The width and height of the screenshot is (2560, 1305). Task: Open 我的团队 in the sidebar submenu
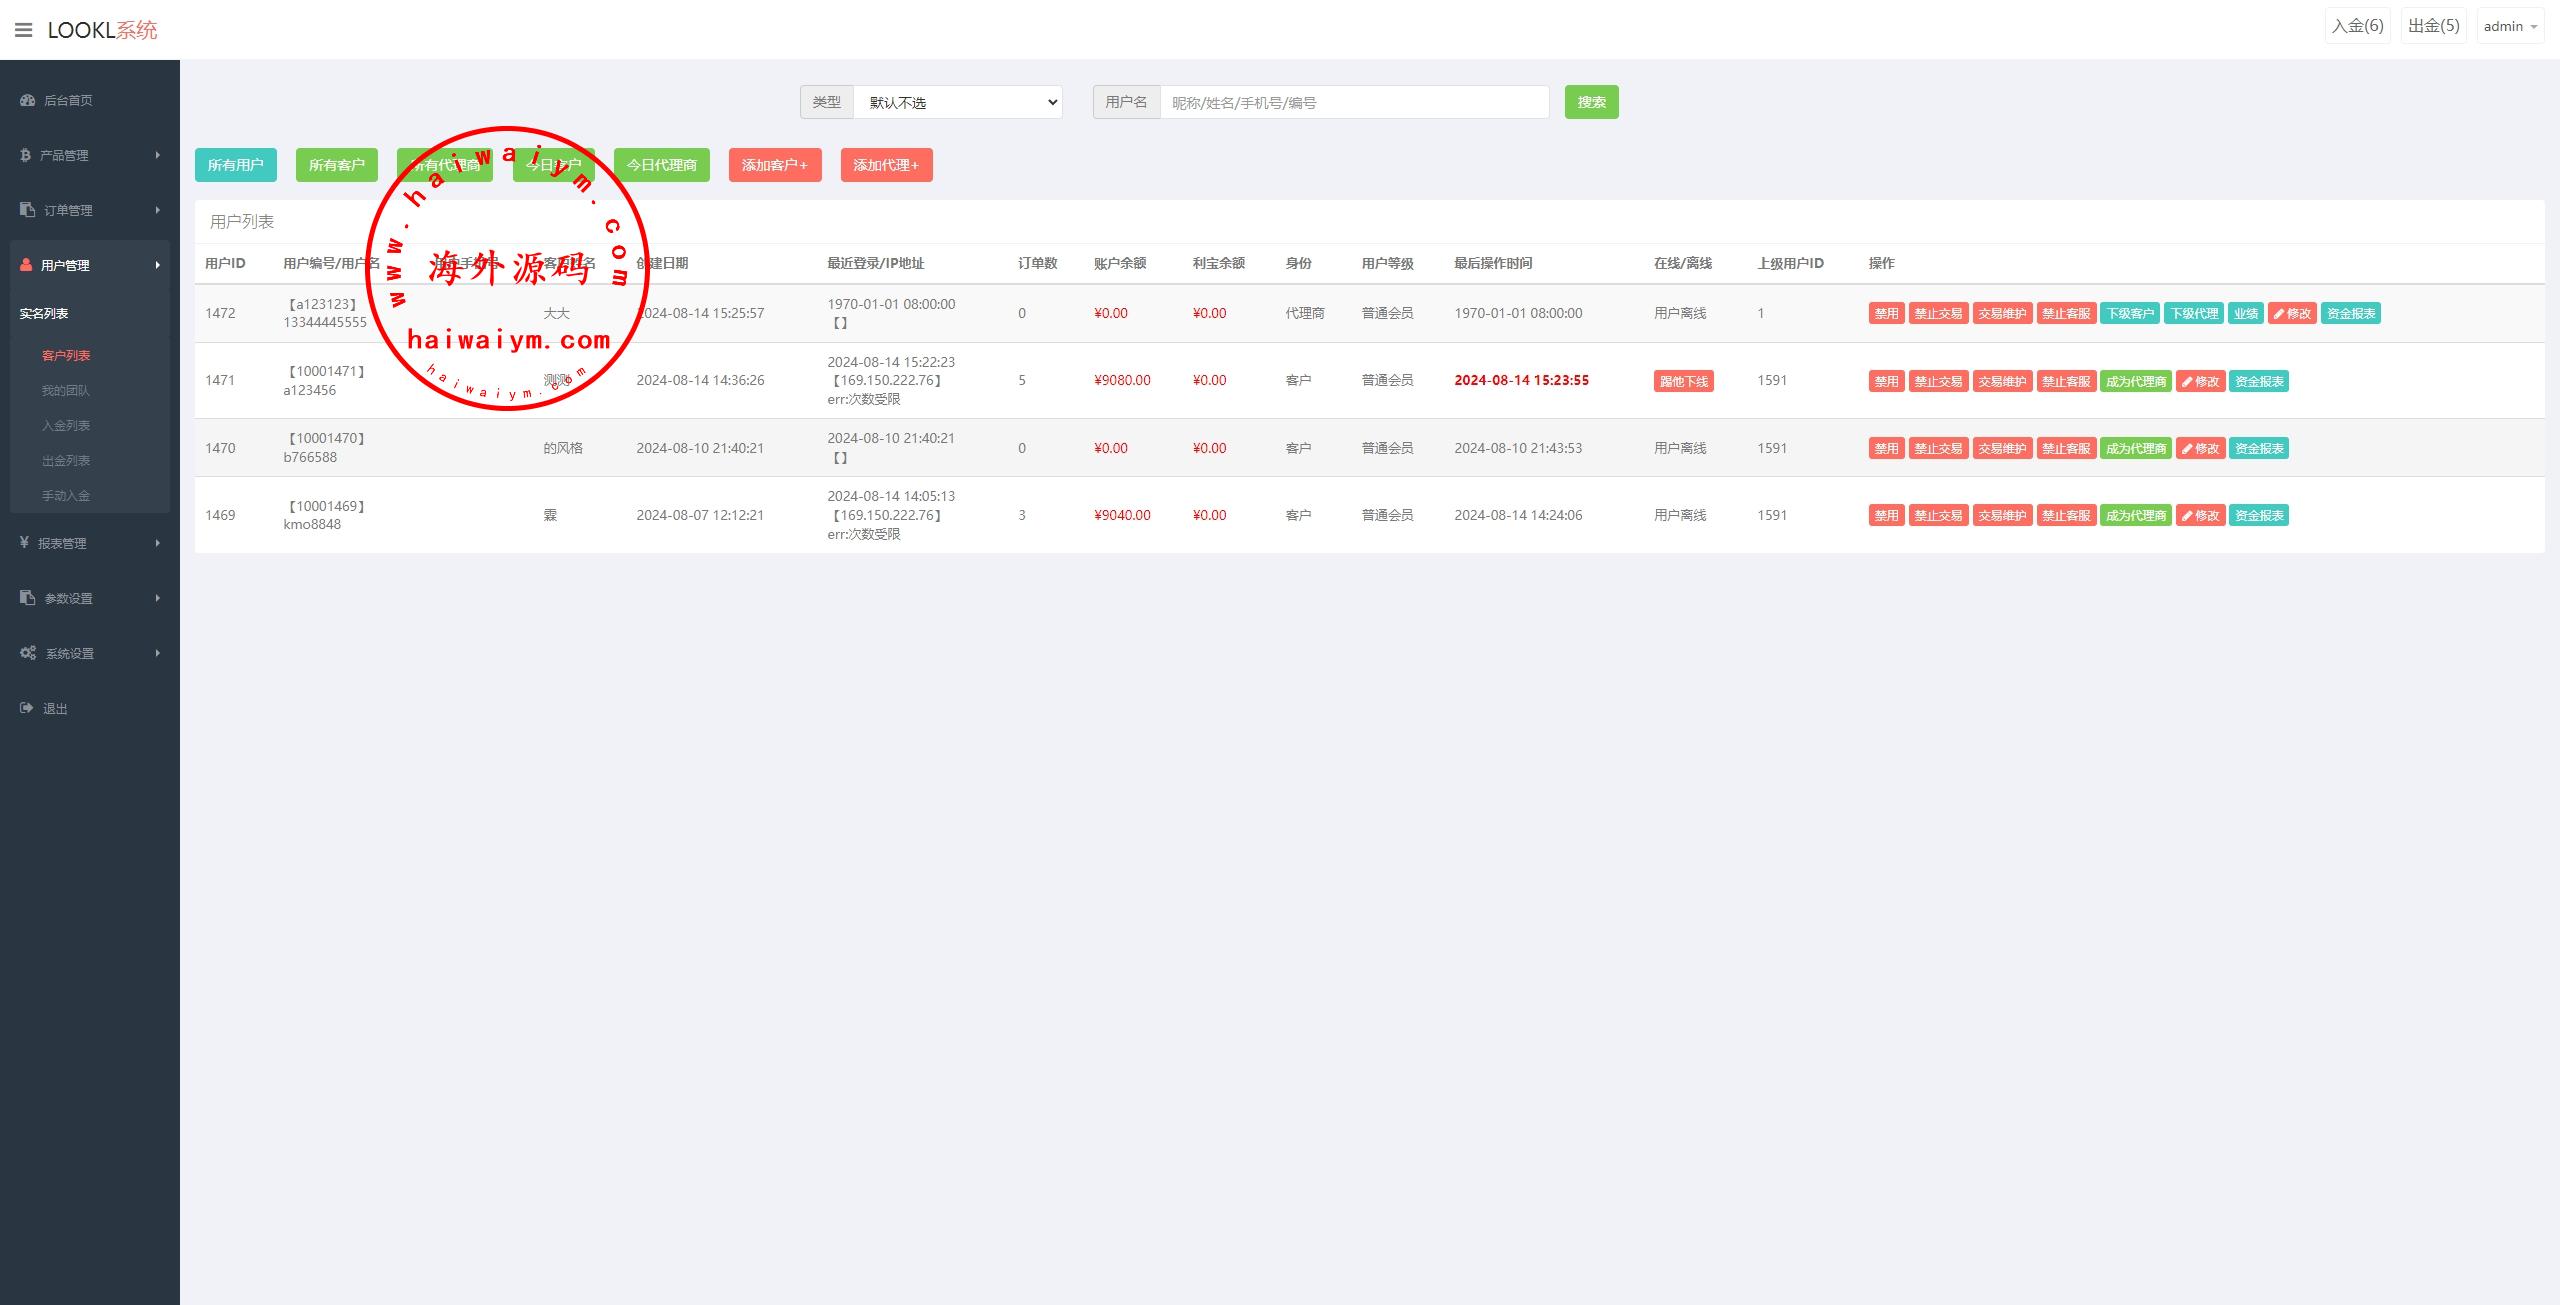coord(65,391)
